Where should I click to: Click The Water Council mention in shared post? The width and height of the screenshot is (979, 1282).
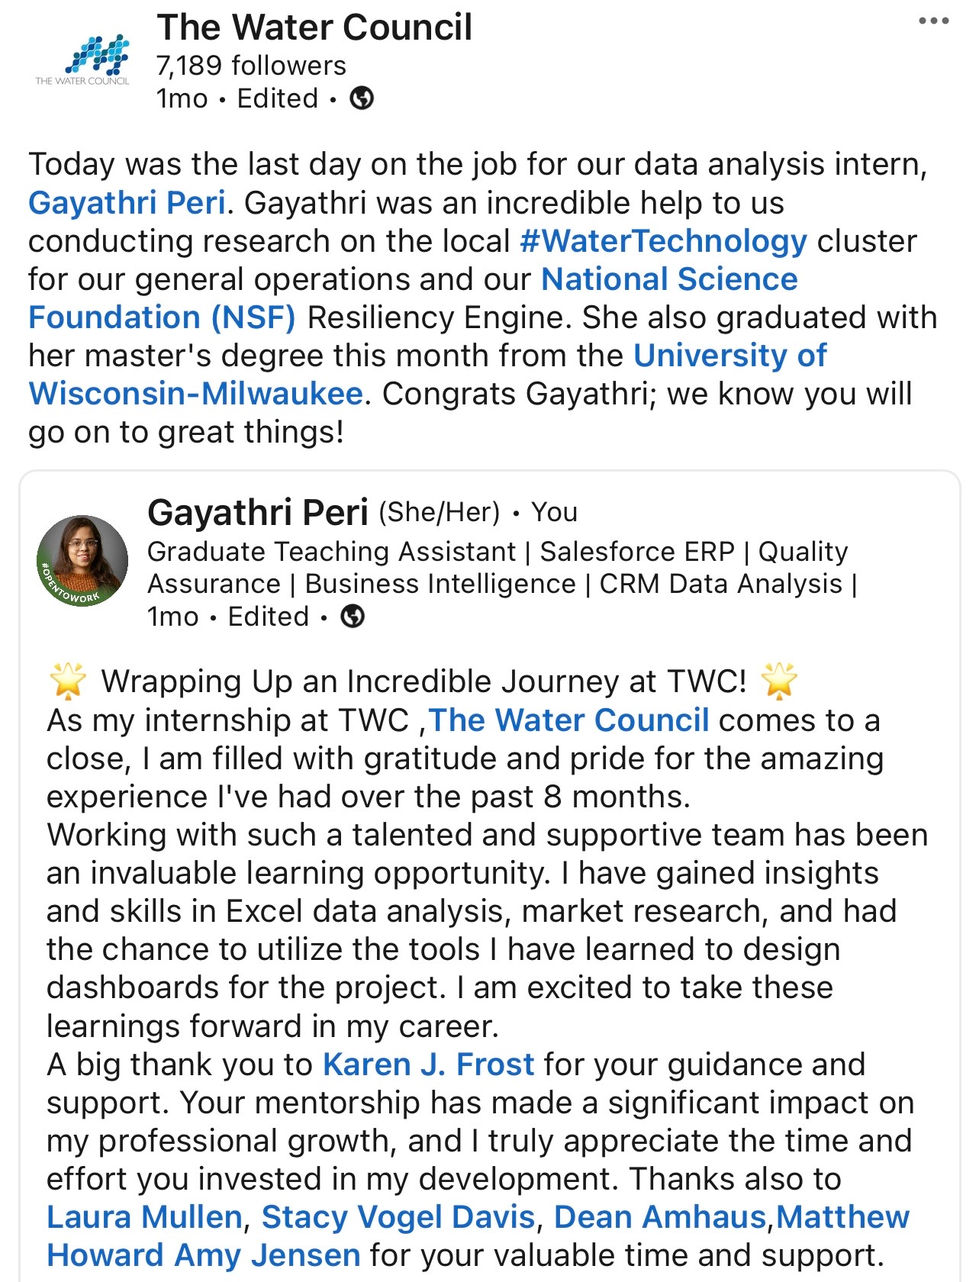coord(569,720)
